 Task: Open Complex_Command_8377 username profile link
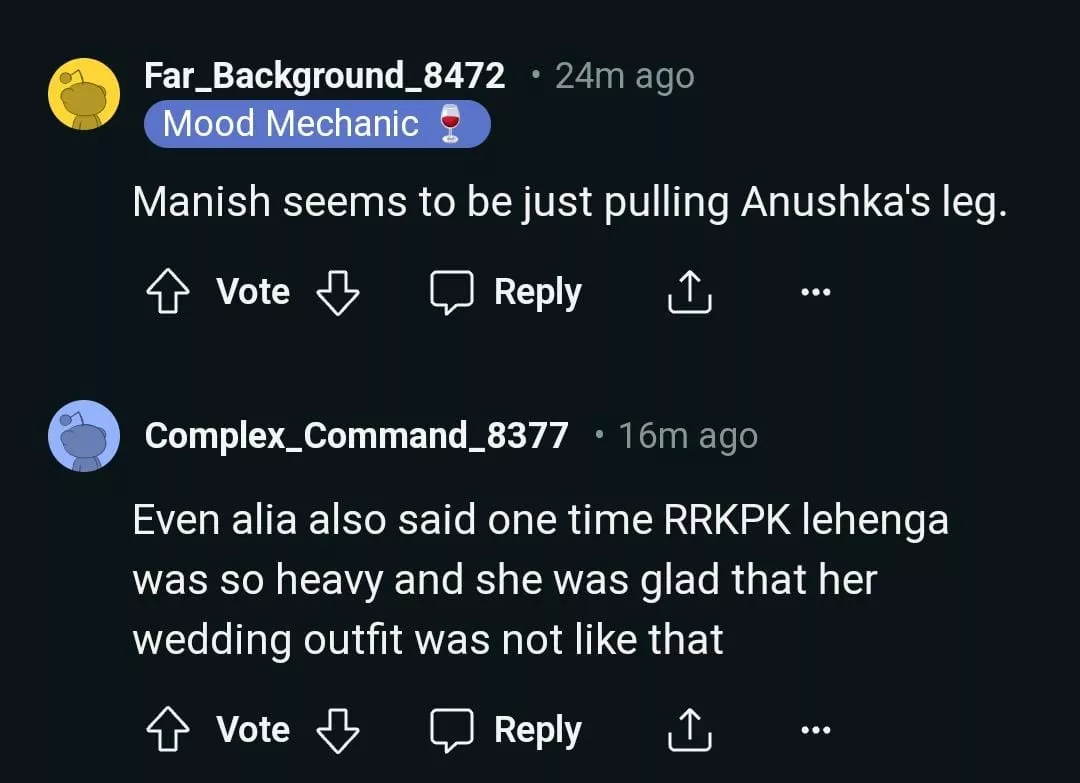pos(356,436)
